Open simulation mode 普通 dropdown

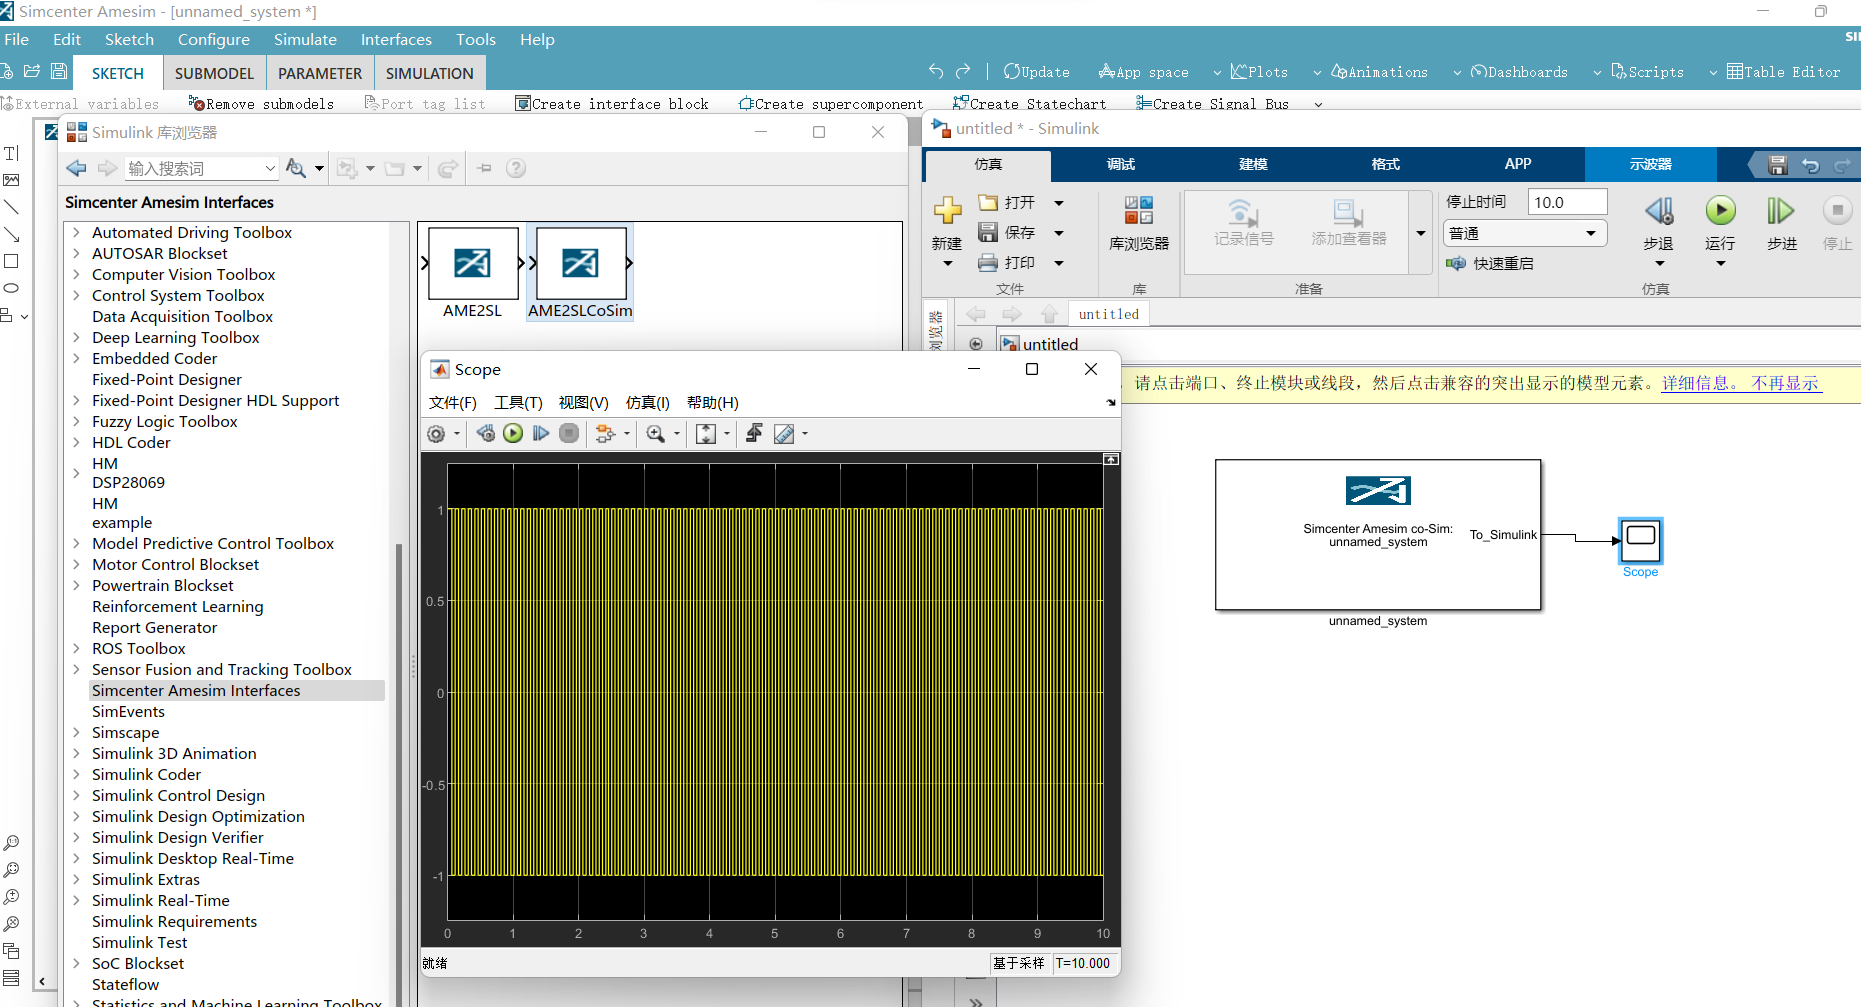pyautogui.click(x=1526, y=233)
